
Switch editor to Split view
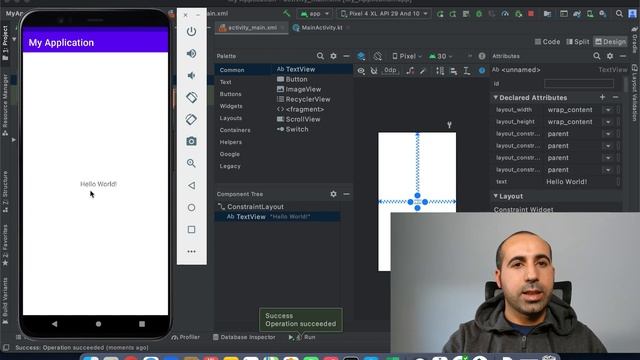point(578,42)
